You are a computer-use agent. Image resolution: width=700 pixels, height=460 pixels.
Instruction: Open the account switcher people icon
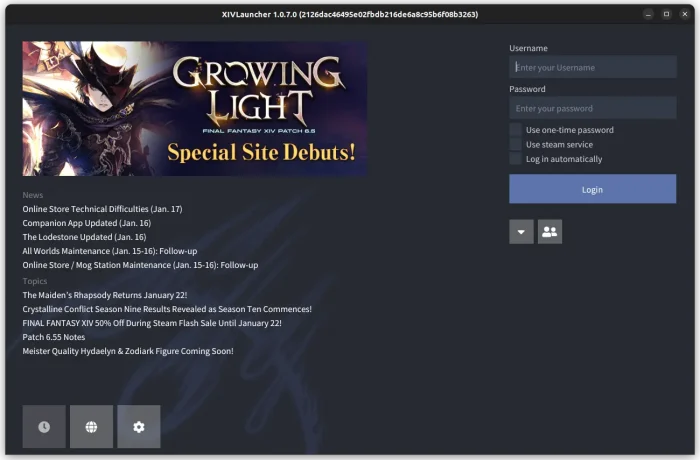[549, 232]
